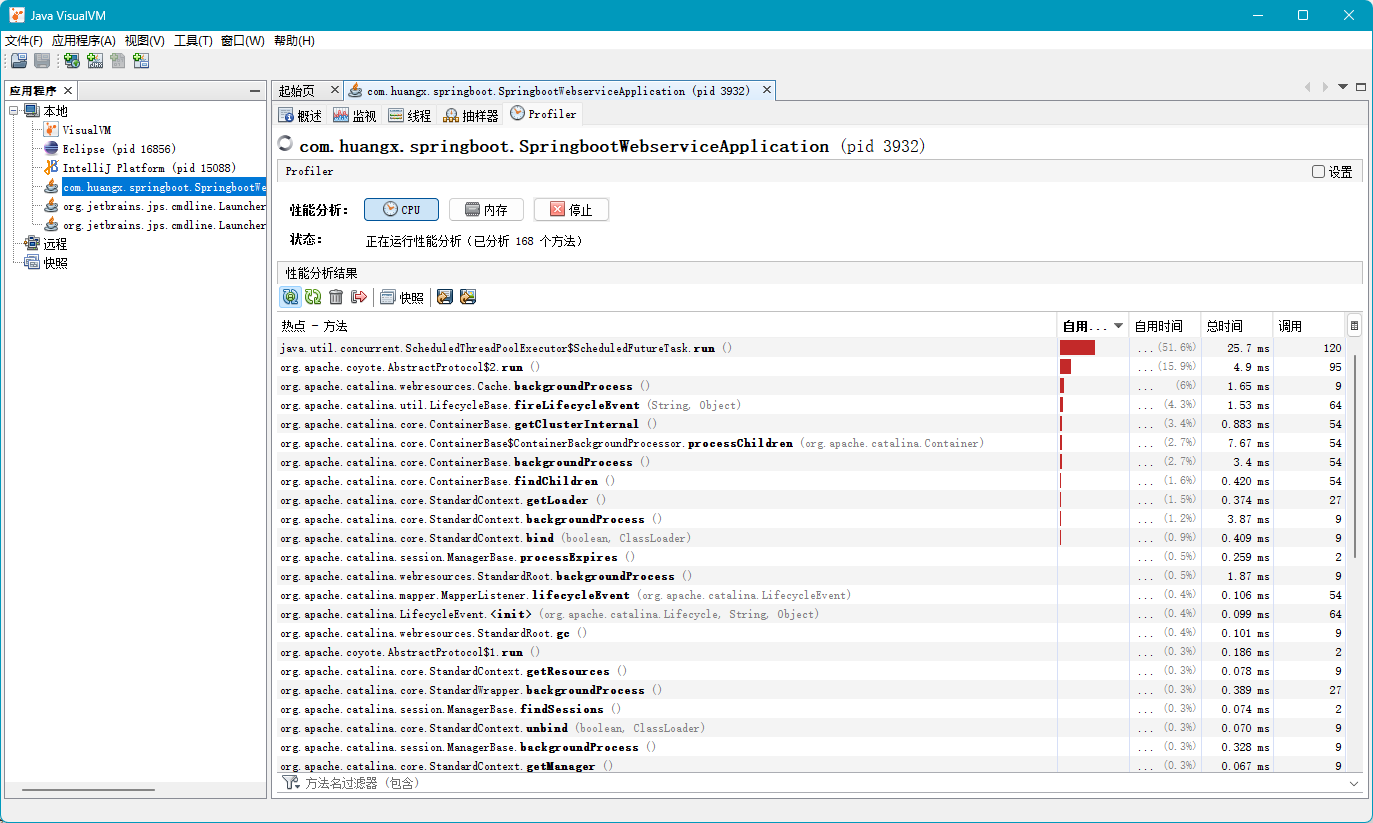Switch to the 线程 tab
The height and width of the screenshot is (823, 1373).
pos(409,116)
